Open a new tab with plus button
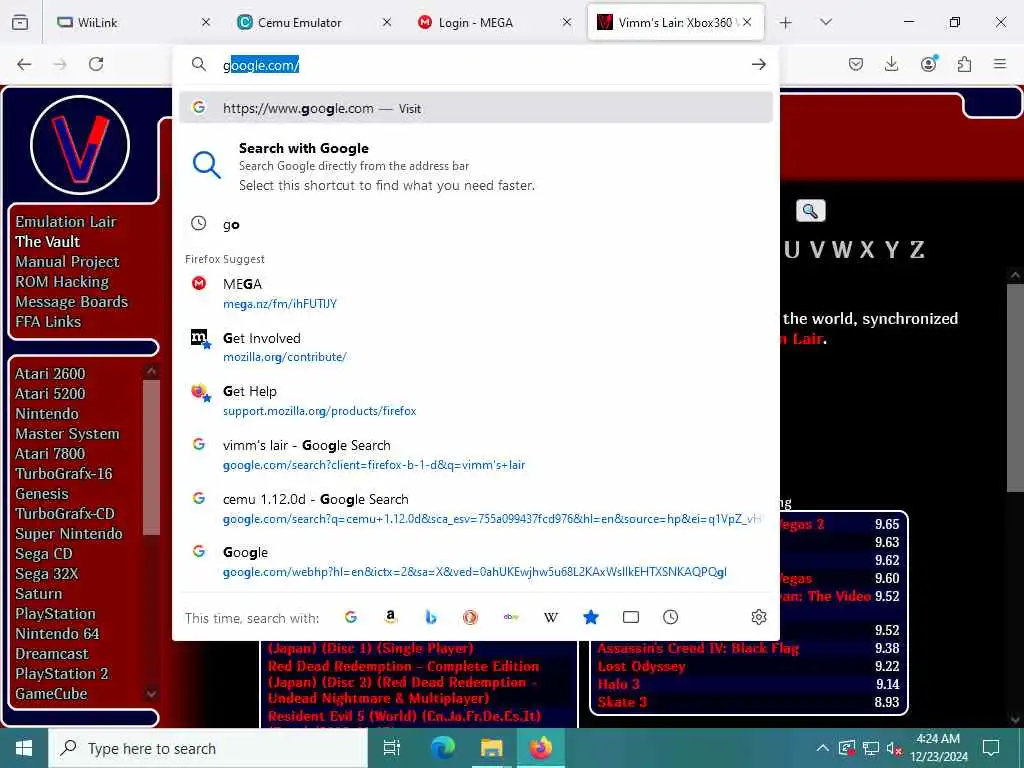1024x768 pixels. [786, 23]
